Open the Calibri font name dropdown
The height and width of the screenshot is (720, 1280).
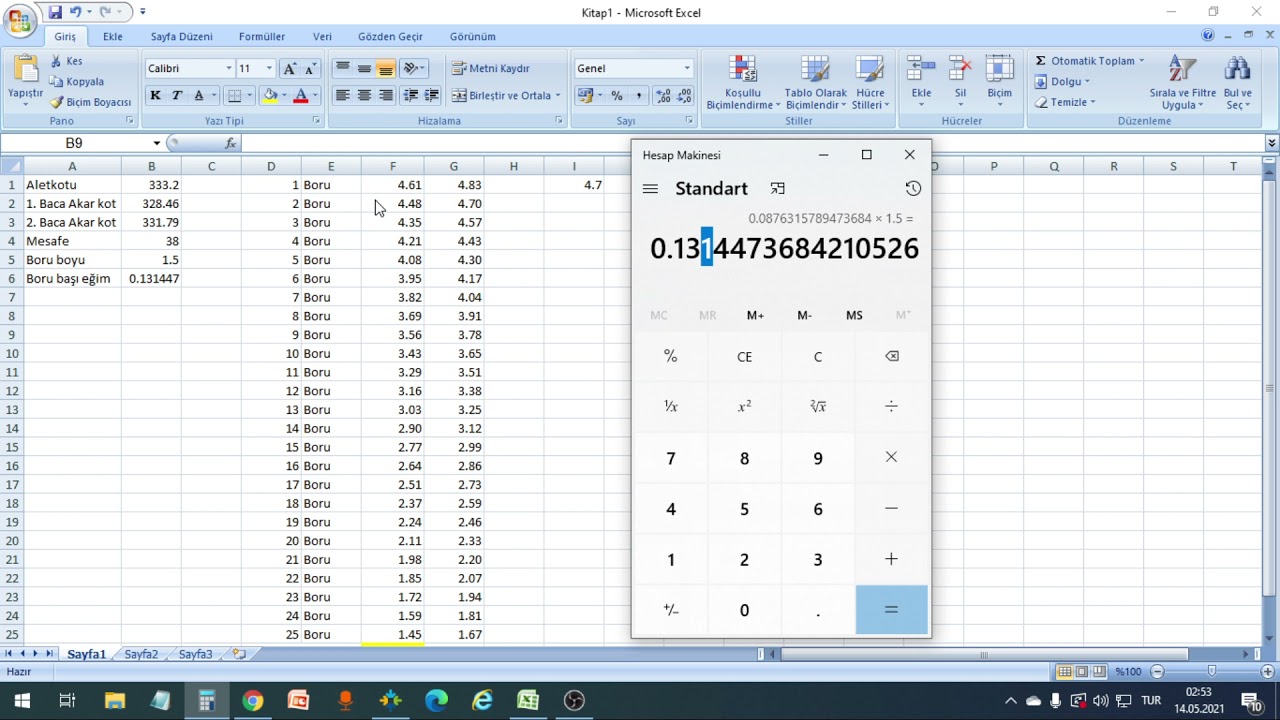tap(229, 69)
